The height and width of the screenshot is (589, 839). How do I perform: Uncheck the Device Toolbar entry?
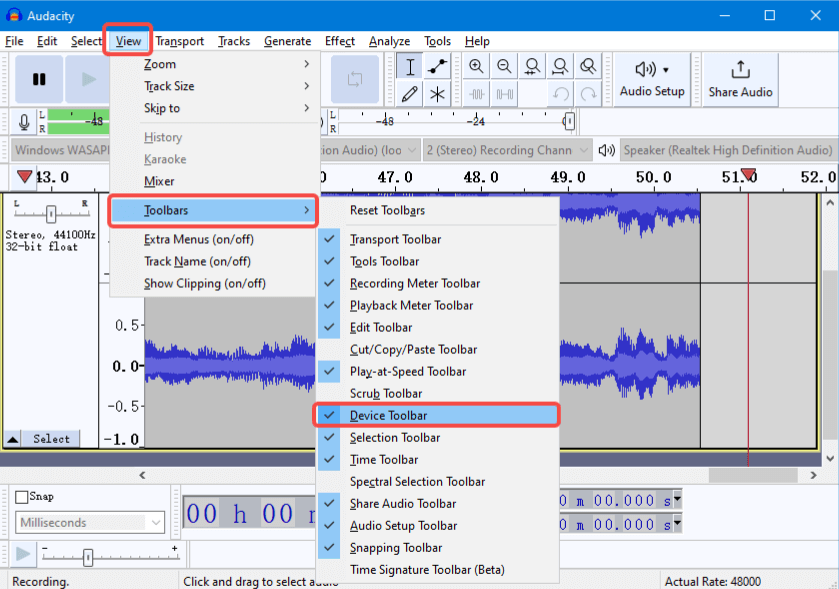pos(438,415)
